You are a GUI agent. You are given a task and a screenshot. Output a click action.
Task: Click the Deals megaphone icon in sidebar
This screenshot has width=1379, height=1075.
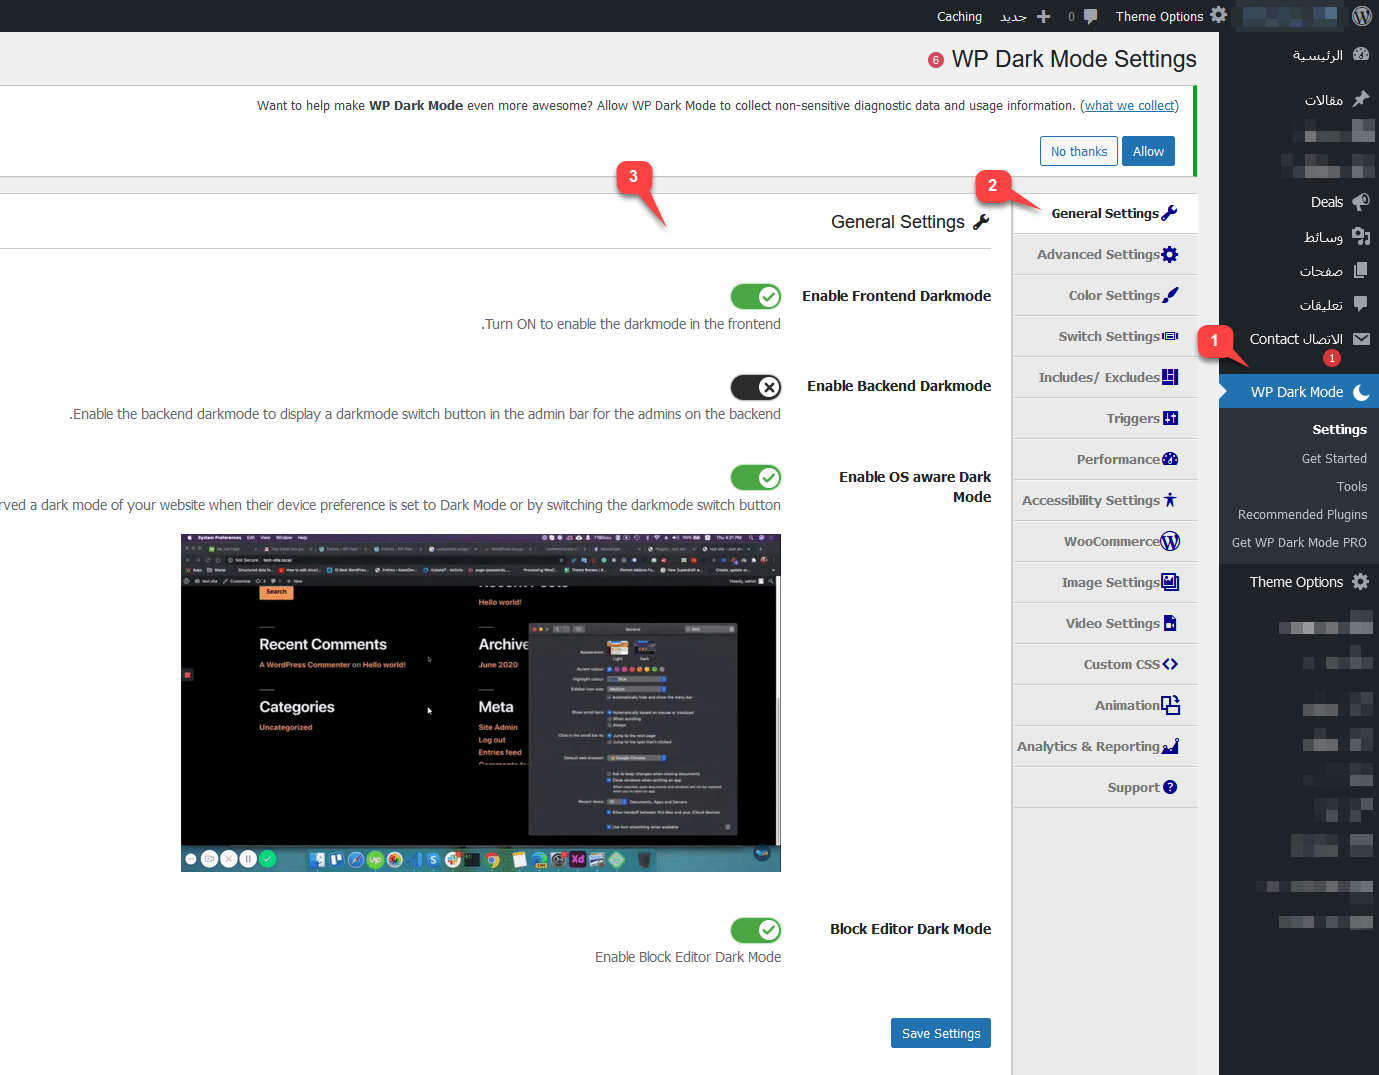[x=1360, y=202]
